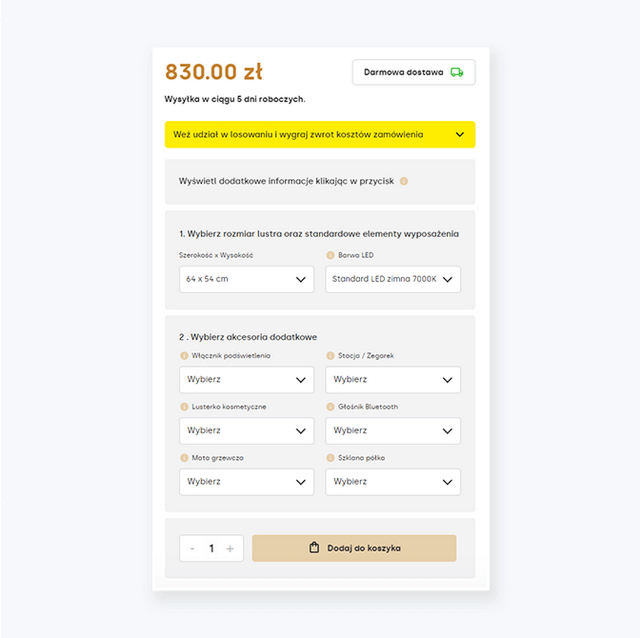Click the info icon by Stacja / Zegarek
640x638 pixels.
[330, 355]
